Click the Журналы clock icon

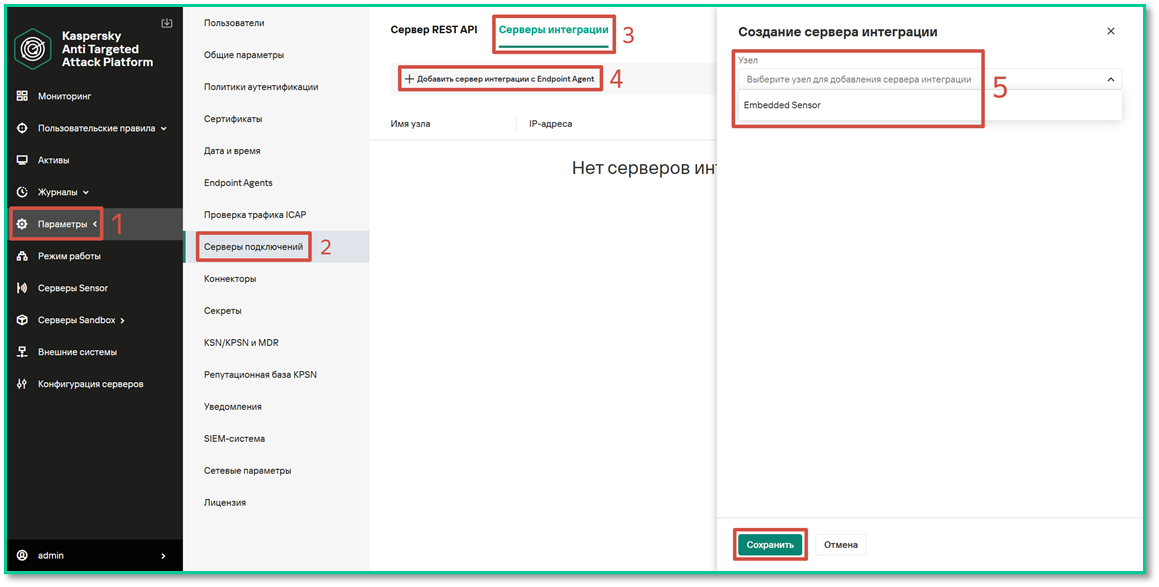coord(22,191)
